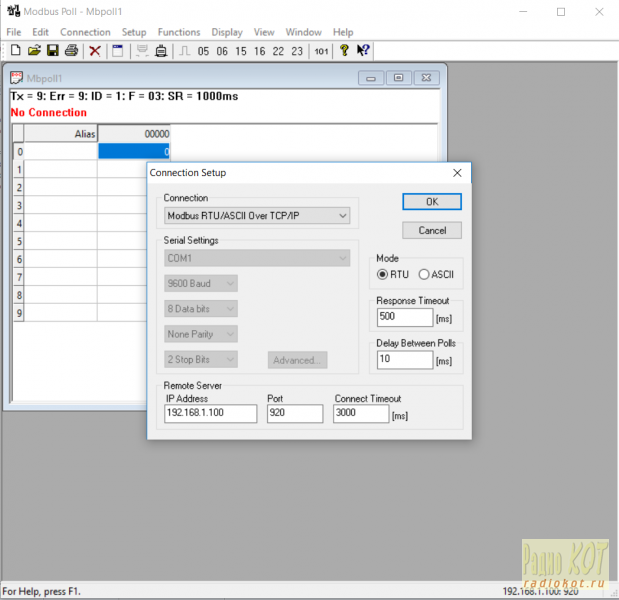Confirm Connection Setup with OK
The image size is (619, 600).
click(x=432, y=202)
